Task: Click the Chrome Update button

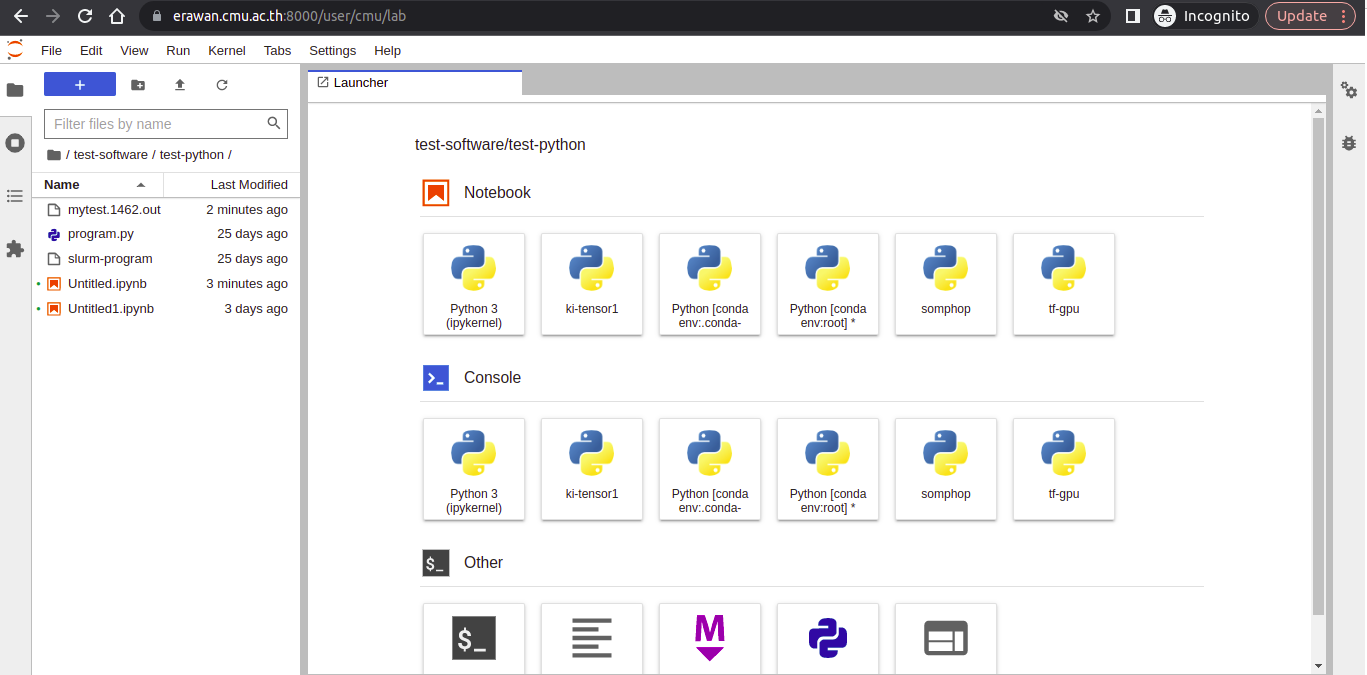Action: [1311, 16]
